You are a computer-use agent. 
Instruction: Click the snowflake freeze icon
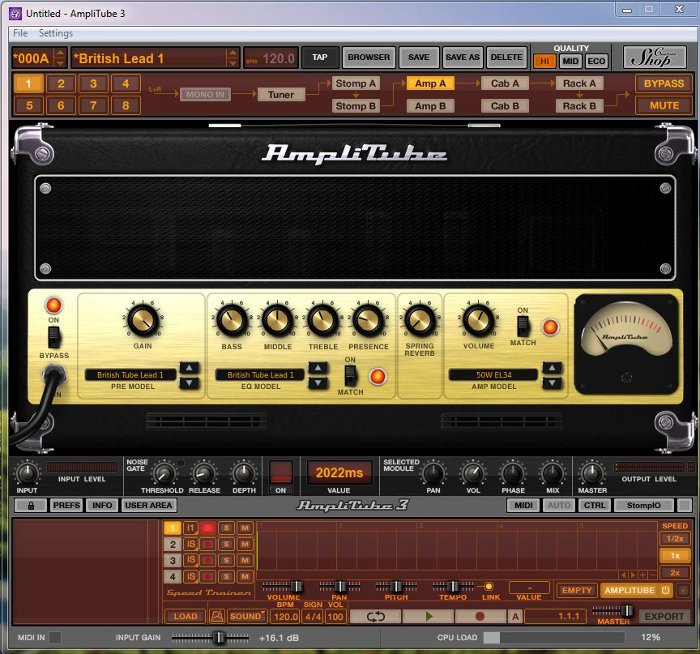coord(683,590)
